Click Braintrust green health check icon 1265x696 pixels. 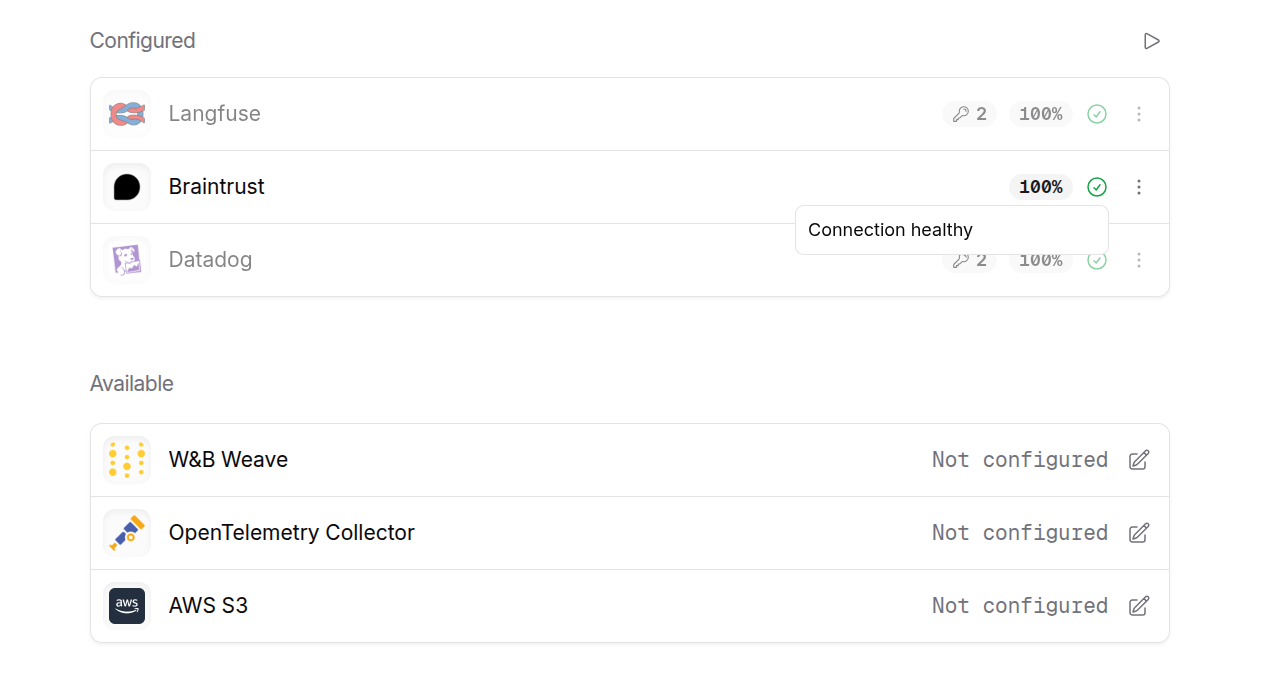pos(1097,187)
